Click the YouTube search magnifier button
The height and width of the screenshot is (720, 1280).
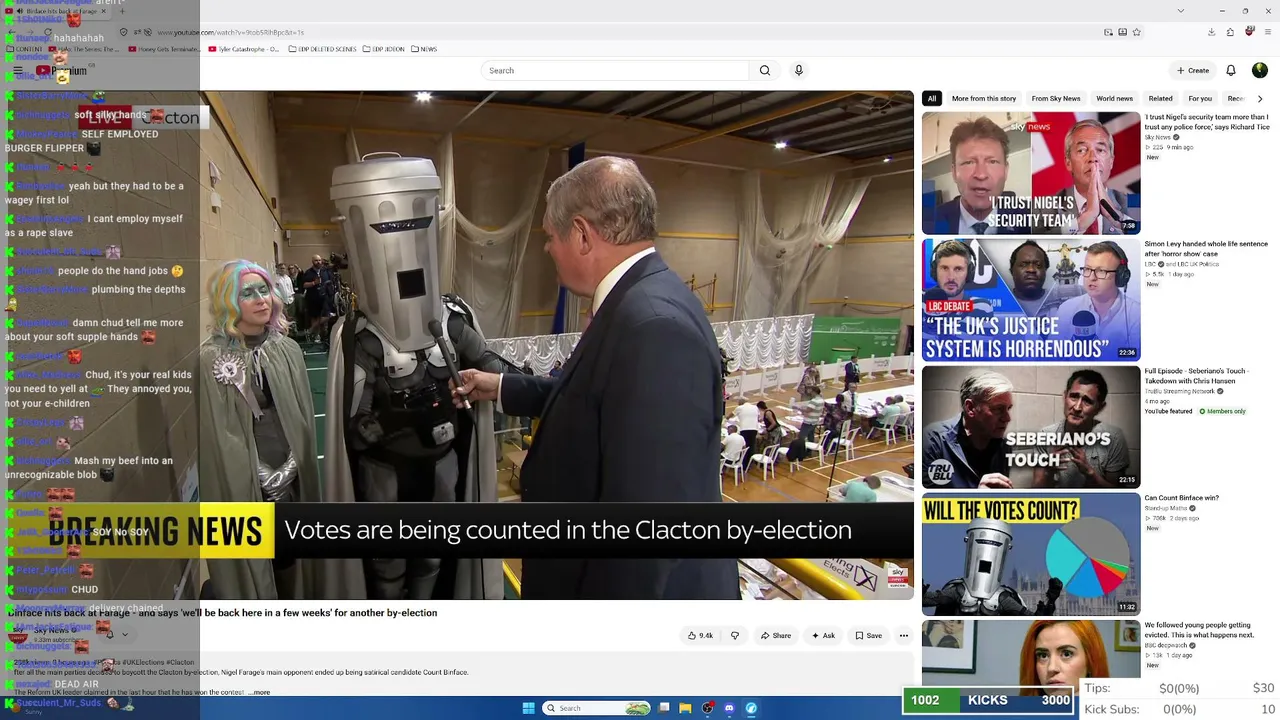click(765, 70)
